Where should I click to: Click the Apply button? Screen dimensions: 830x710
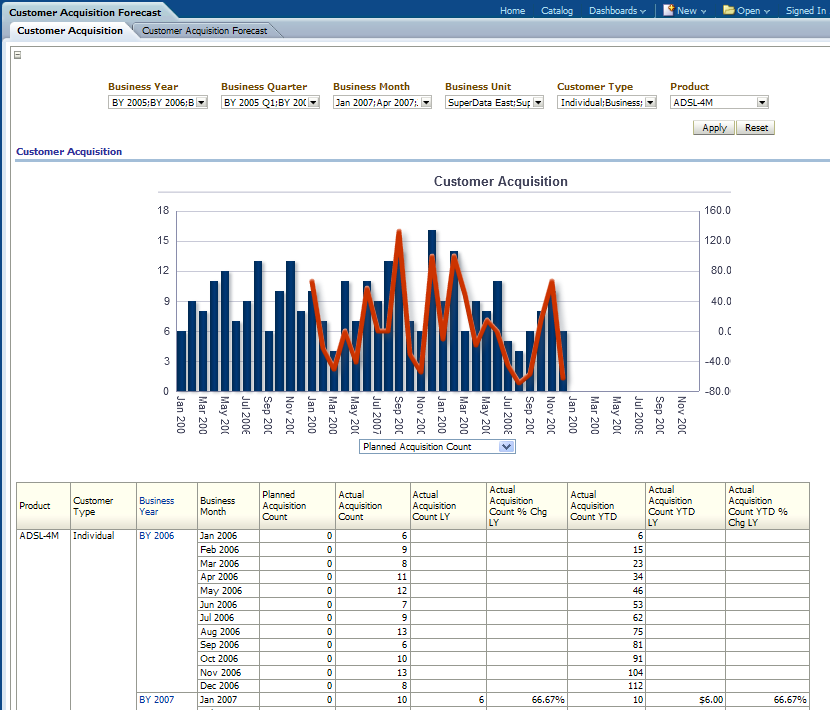(714, 128)
